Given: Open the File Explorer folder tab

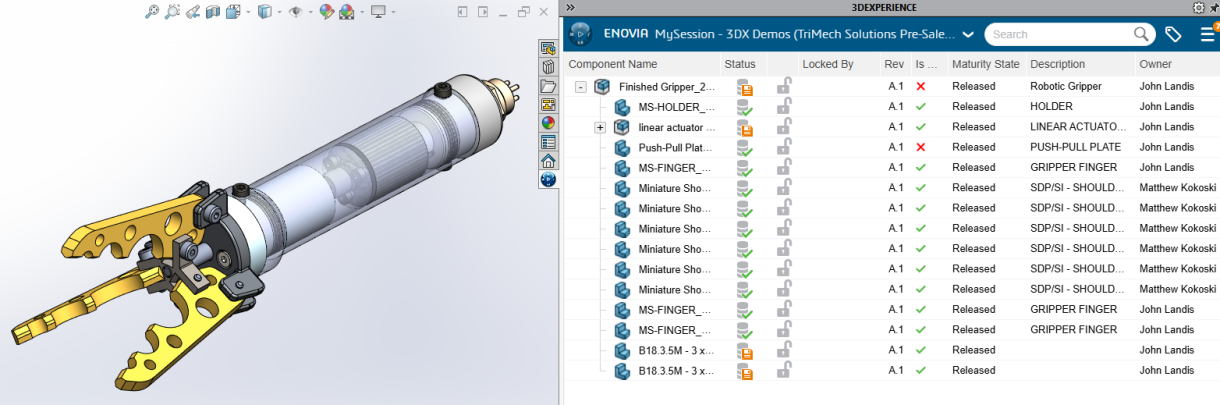Looking at the screenshot, I should (548, 86).
